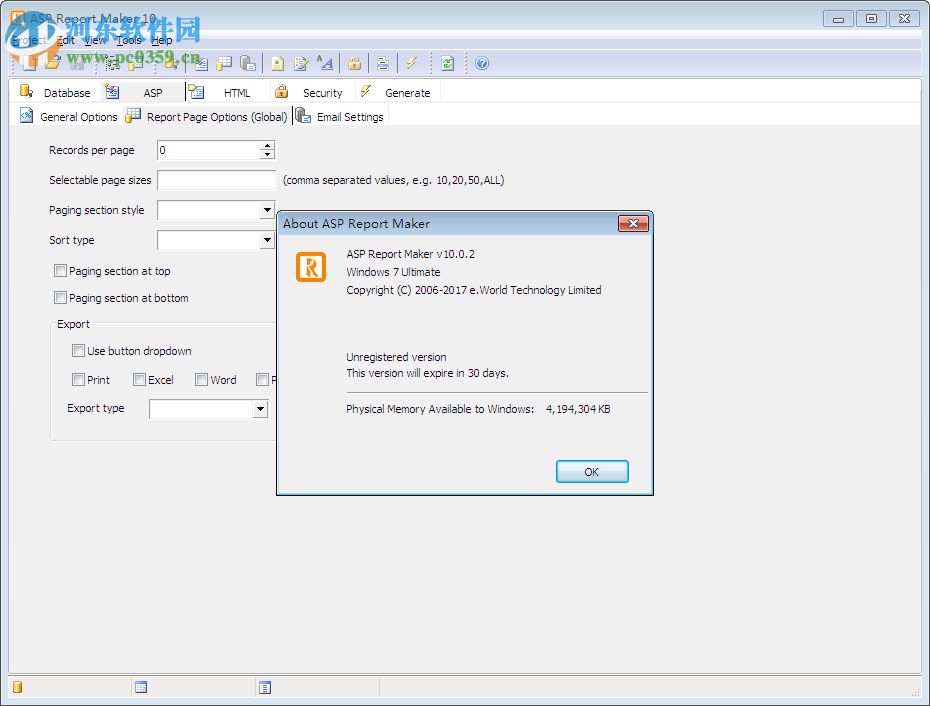
Task: Click the database cylinder with page toolbar icon
Action: (x=248, y=63)
